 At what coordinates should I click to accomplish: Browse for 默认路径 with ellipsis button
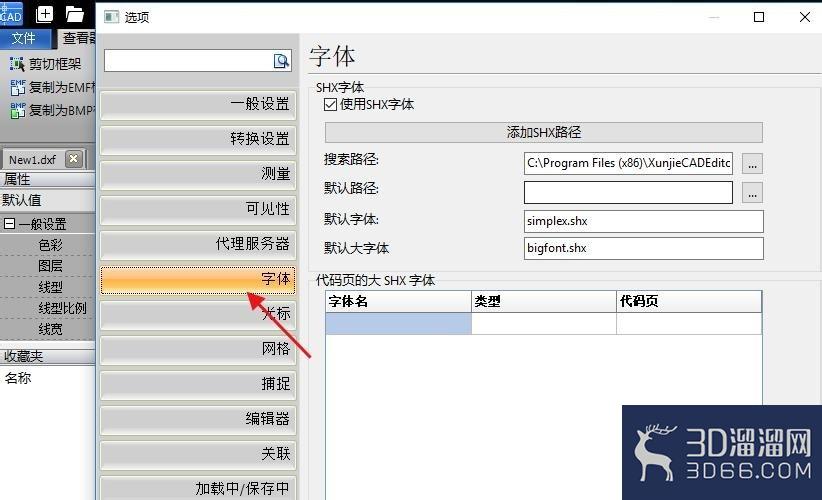click(752, 193)
